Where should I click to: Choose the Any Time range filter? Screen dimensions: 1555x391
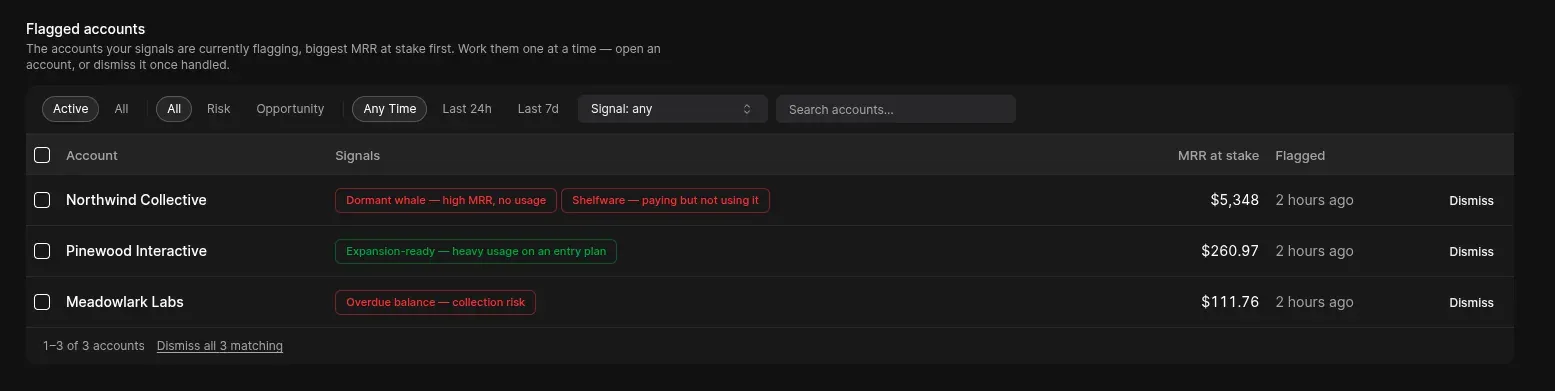tap(390, 109)
